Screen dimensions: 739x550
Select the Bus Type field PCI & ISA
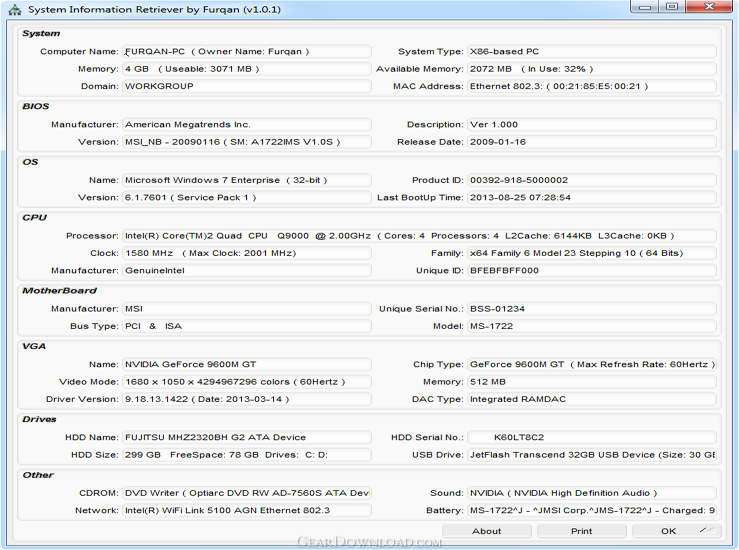coord(247,326)
